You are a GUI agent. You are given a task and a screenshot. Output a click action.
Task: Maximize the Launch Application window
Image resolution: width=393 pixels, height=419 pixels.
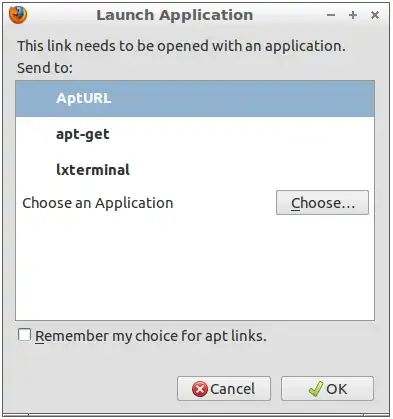353,15
